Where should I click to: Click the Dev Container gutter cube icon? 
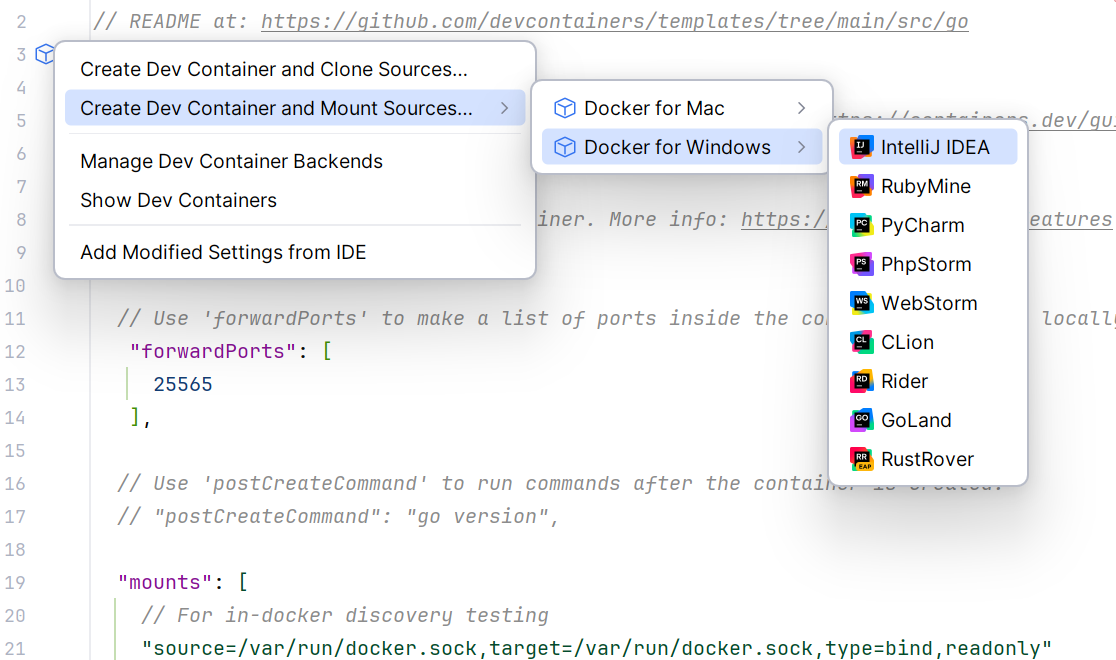click(45, 54)
